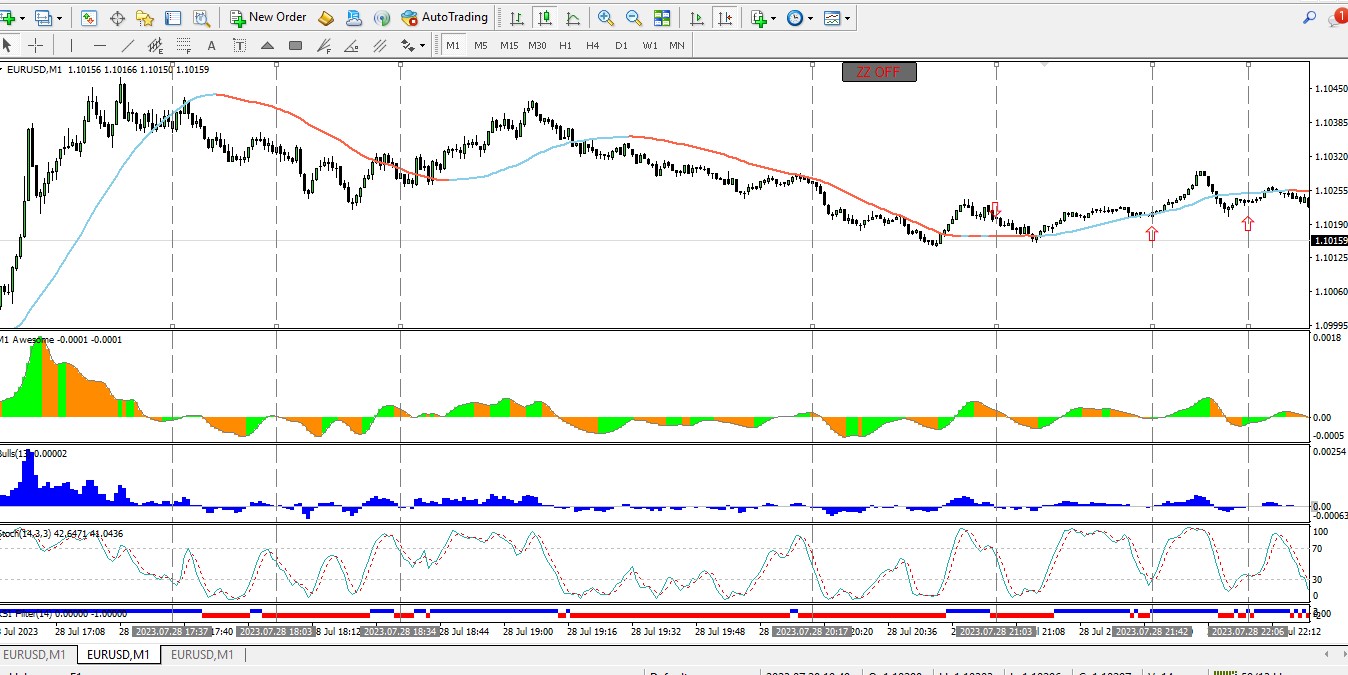This screenshot has width=1348, height=675.
Task: Select the M15 timeframe
Action: 509,45
